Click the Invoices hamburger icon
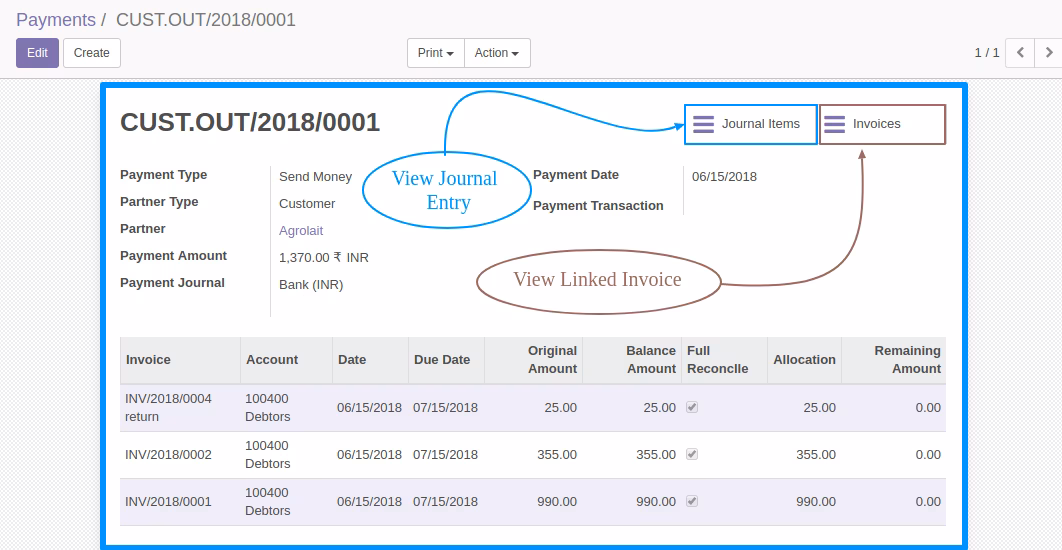The height and width of the screenshot is (550, 1062). click(x=834, y=124)
